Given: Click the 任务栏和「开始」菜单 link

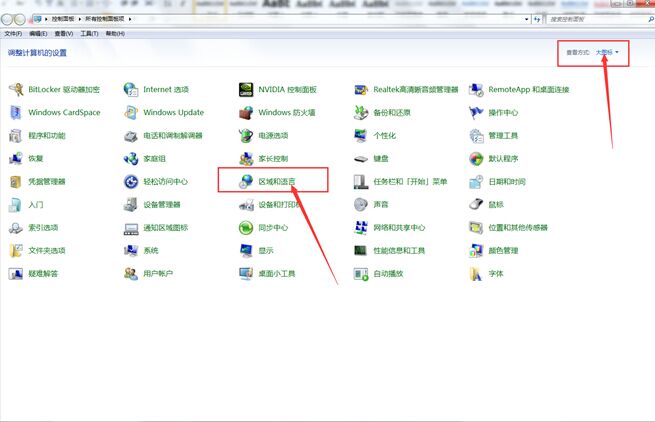Looking at the screenshot, I should (x=410, y=181).
